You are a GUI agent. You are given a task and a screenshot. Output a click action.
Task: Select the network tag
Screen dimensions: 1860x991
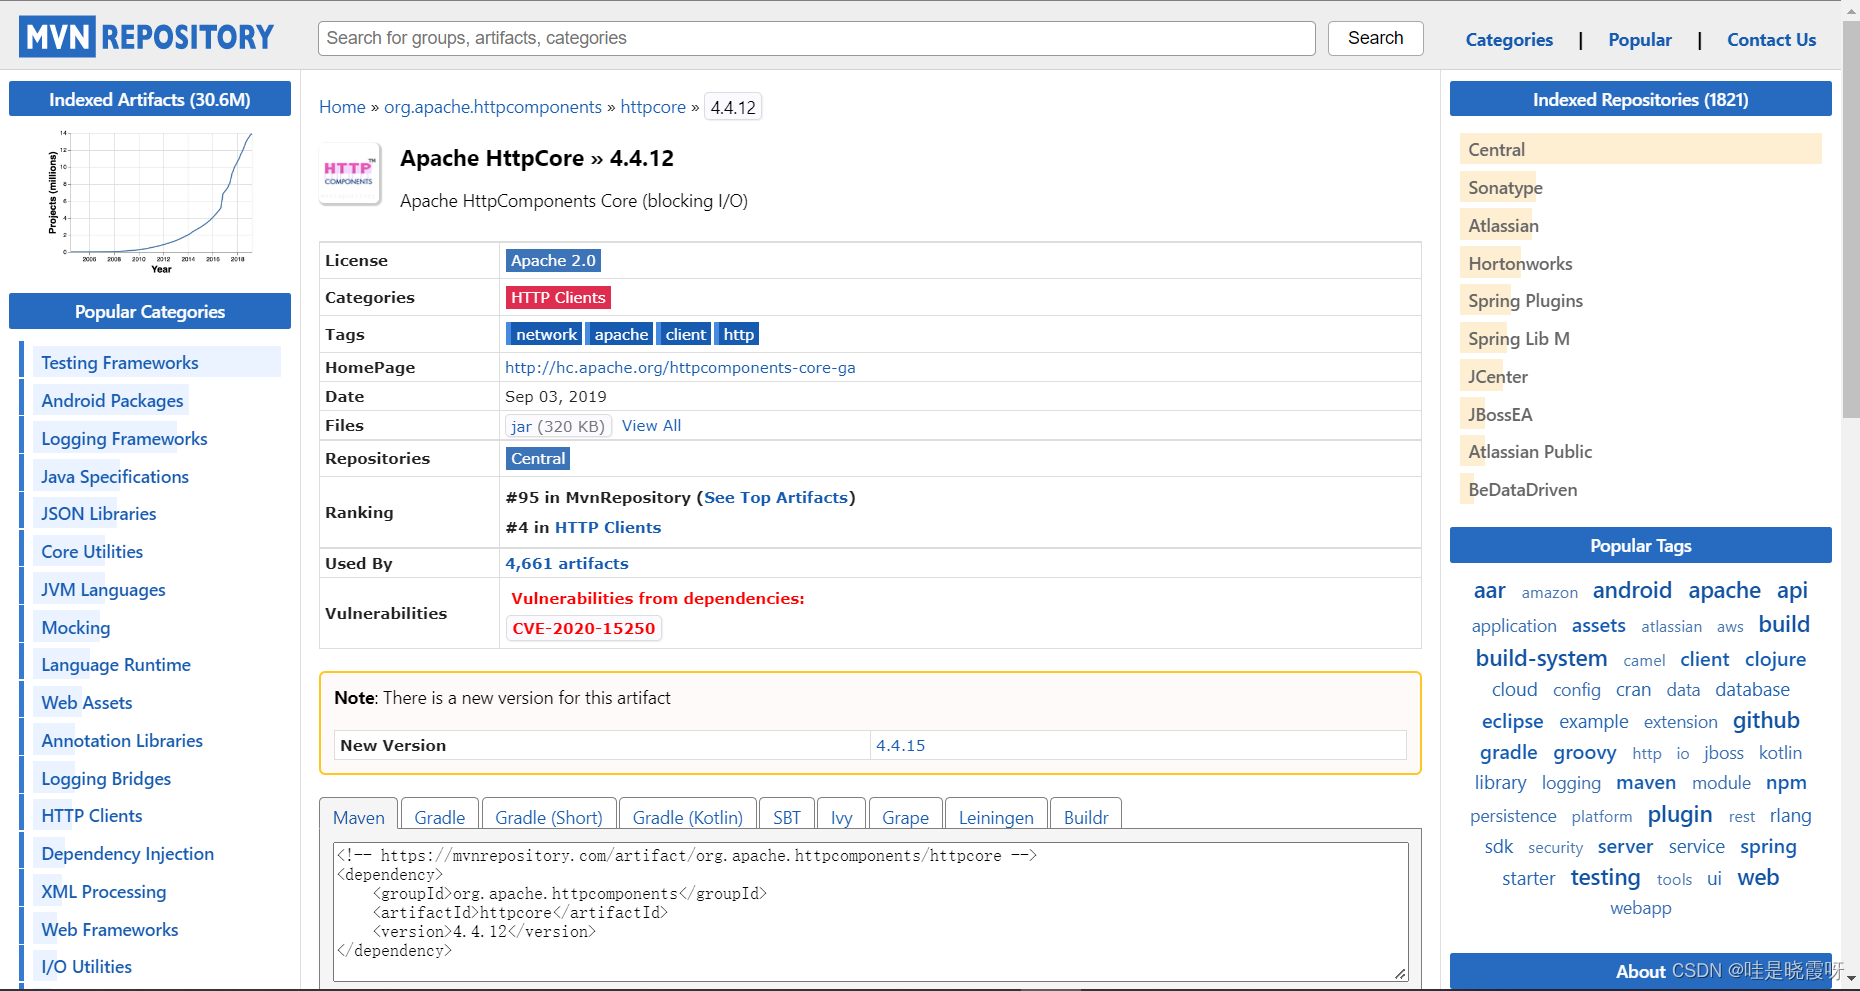click(x=545, y=334)
